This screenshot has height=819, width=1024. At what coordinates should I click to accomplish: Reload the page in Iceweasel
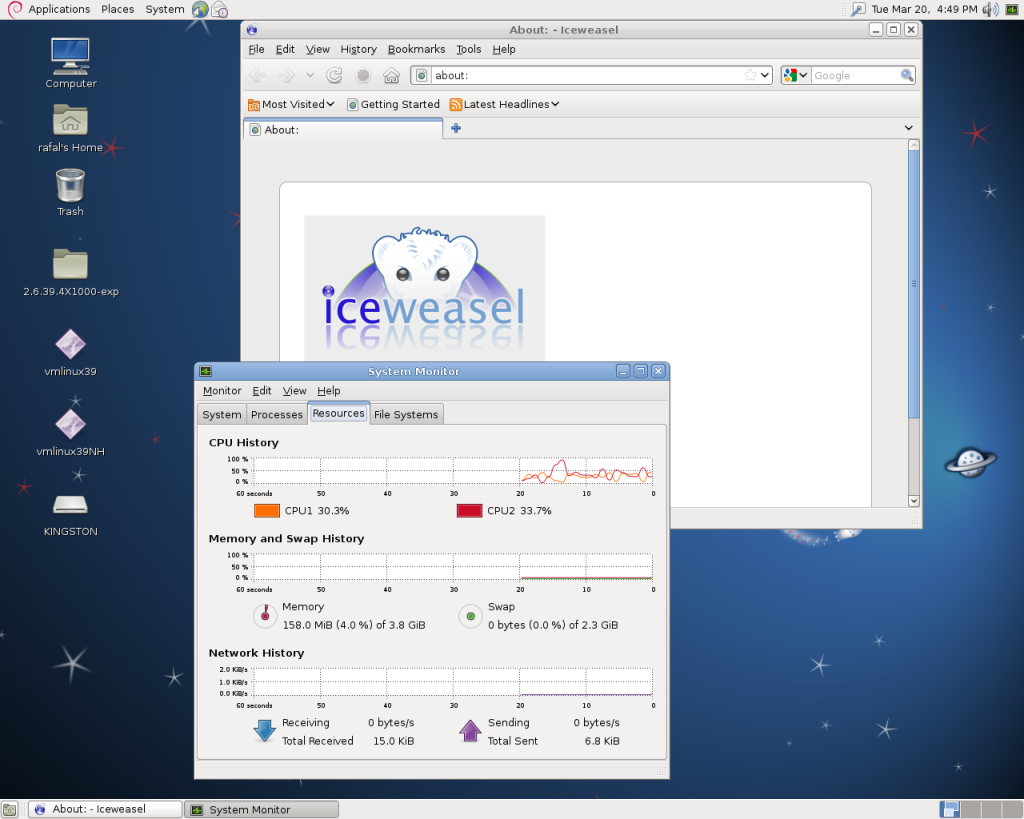coord(334,76)
